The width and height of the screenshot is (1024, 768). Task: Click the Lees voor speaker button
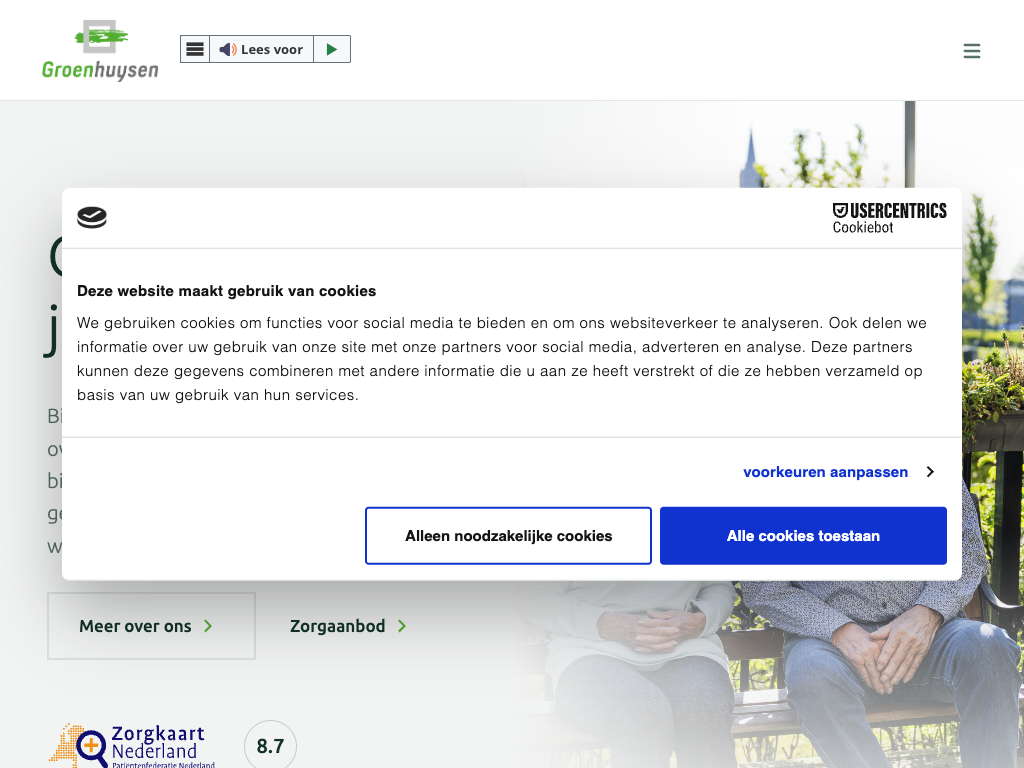click(261, 49)
